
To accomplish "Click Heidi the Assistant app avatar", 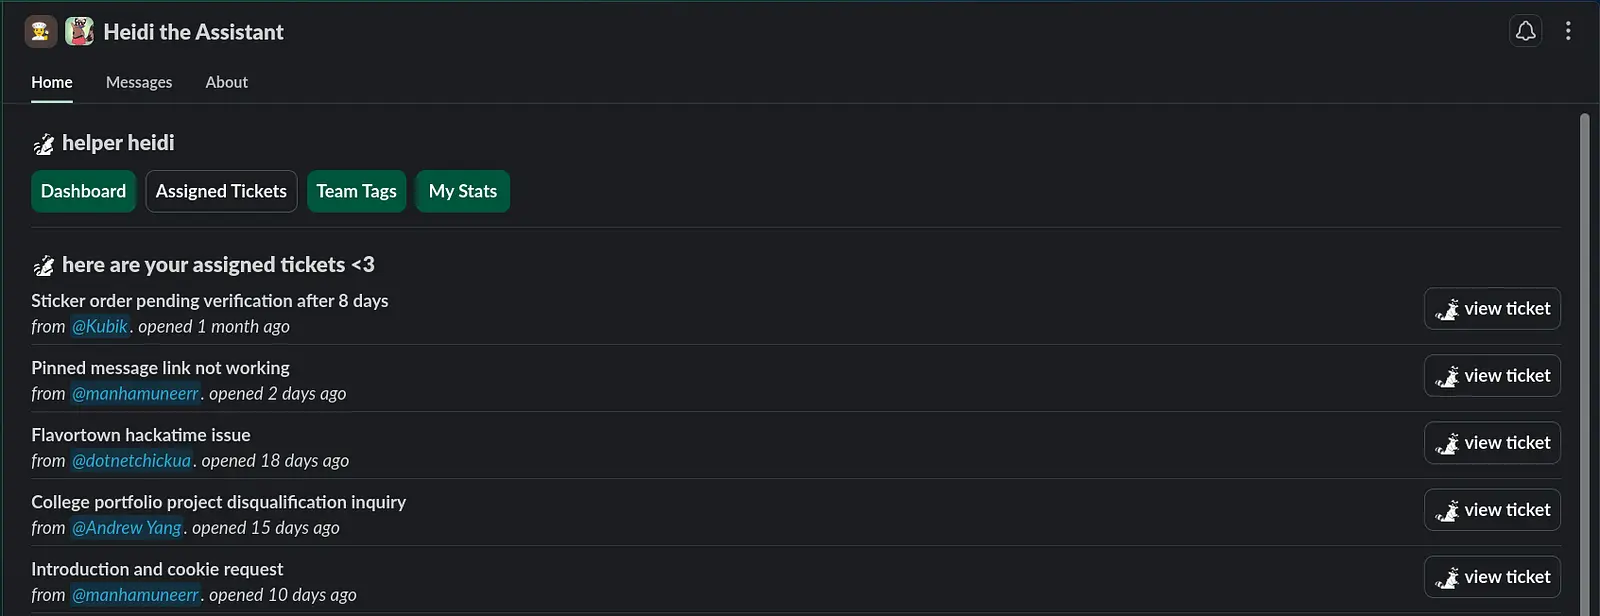I will point(80,32).
